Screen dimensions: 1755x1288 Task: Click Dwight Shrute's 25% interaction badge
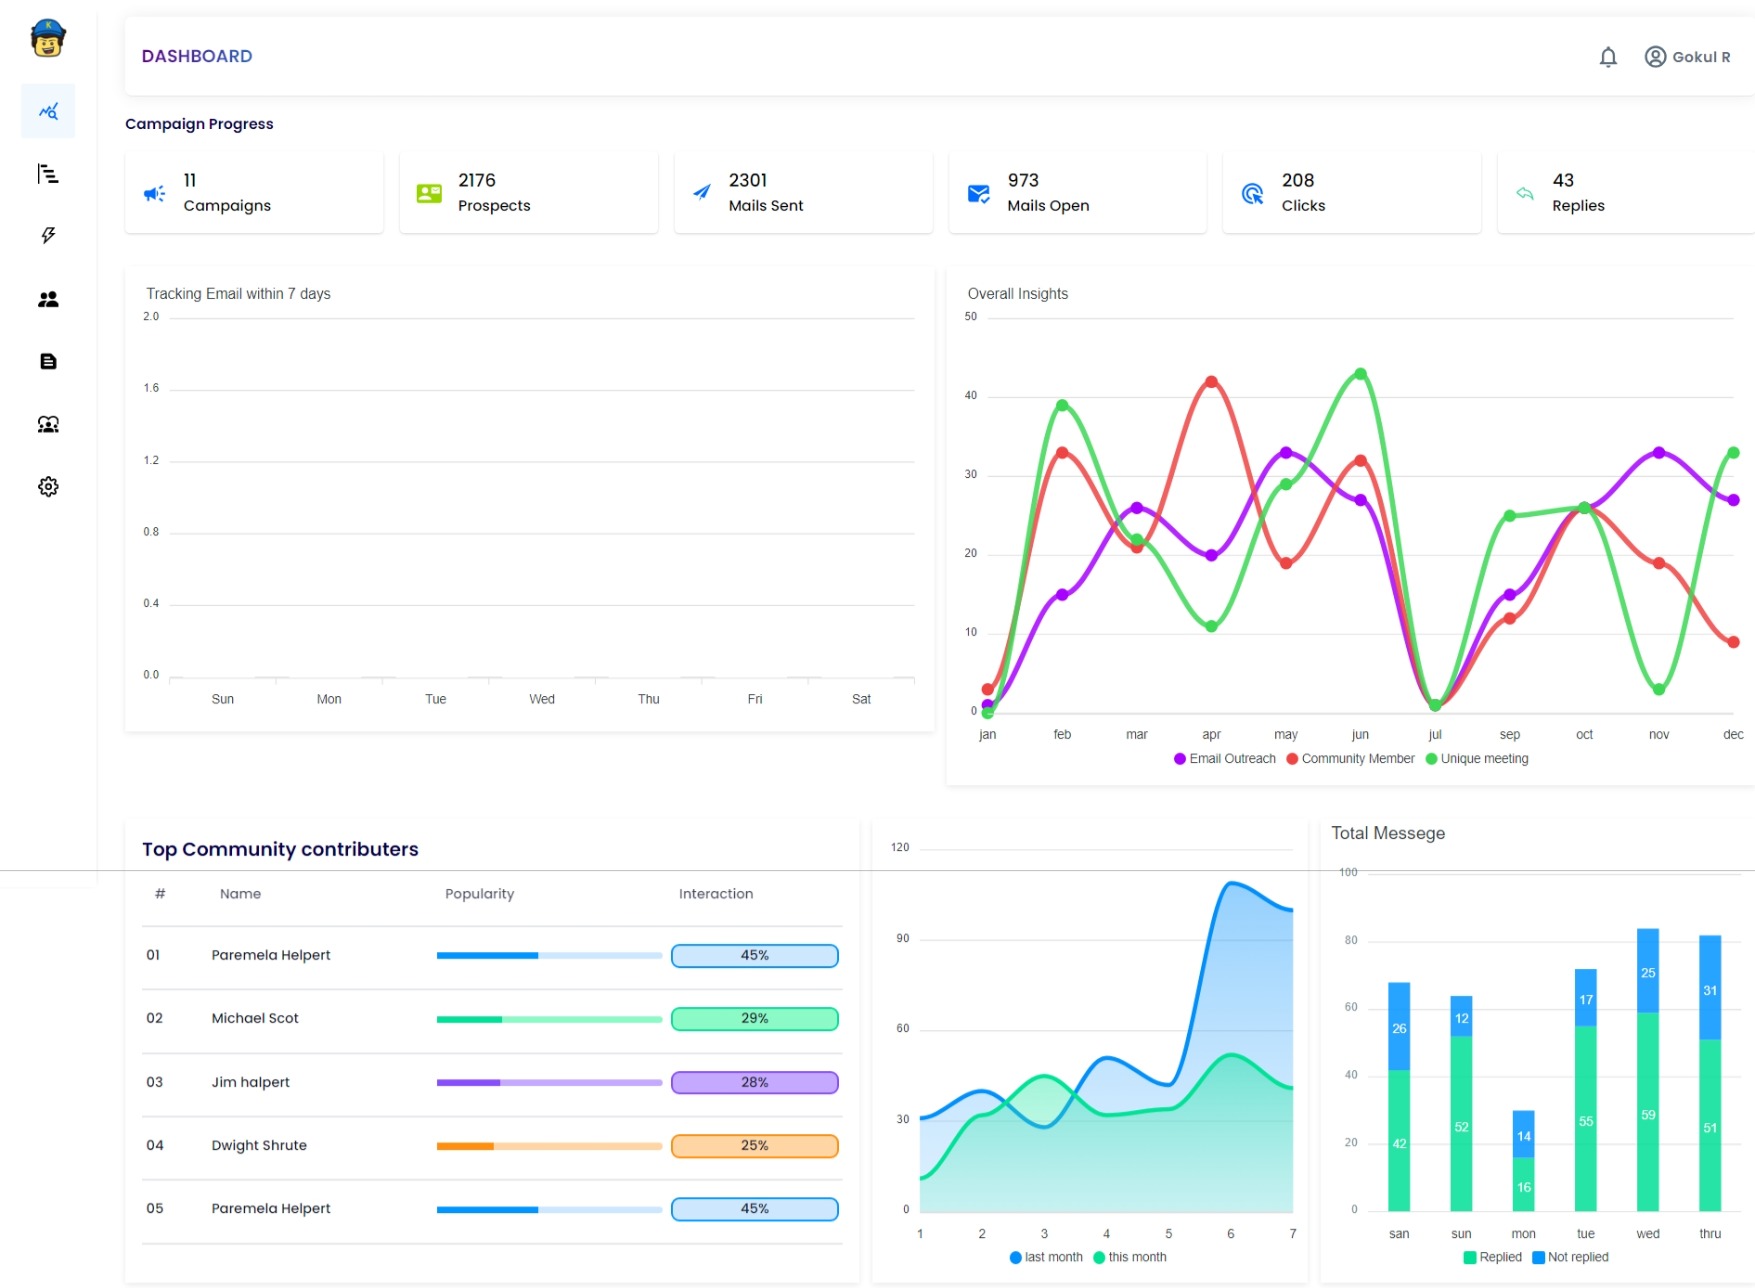[754, 1146]
